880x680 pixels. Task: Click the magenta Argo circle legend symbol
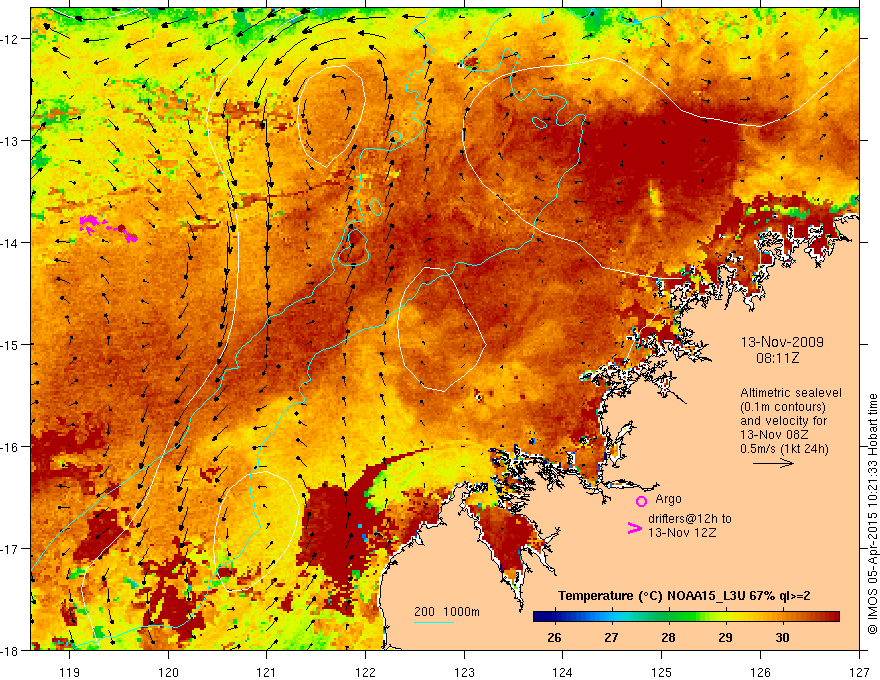pyautogui.click(x=641, y=501)
